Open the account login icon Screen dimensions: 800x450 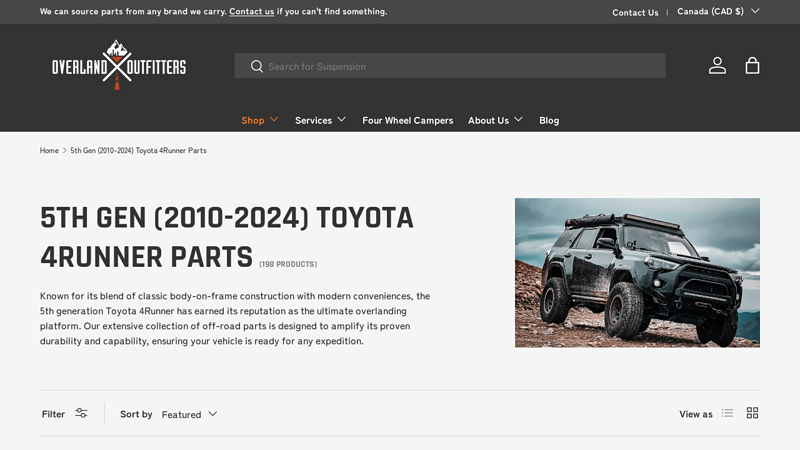coord(717,65)
